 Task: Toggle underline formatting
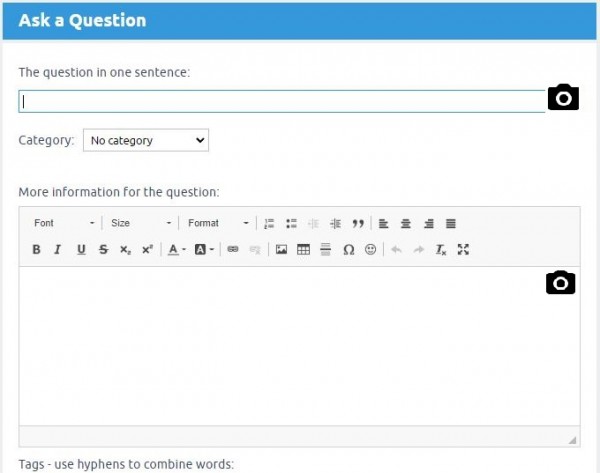(81, 250)
